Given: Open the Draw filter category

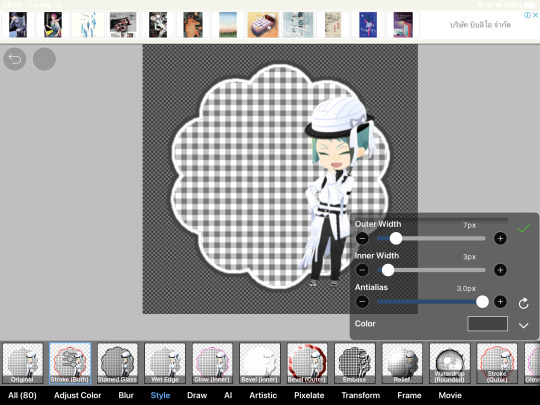Looking at the screenshot, I should pos(197,395).
